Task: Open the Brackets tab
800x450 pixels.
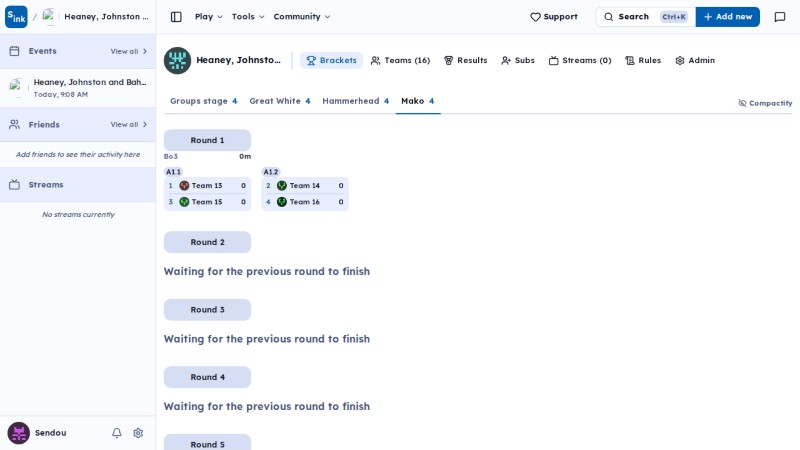Action: [x=331, y=60]
